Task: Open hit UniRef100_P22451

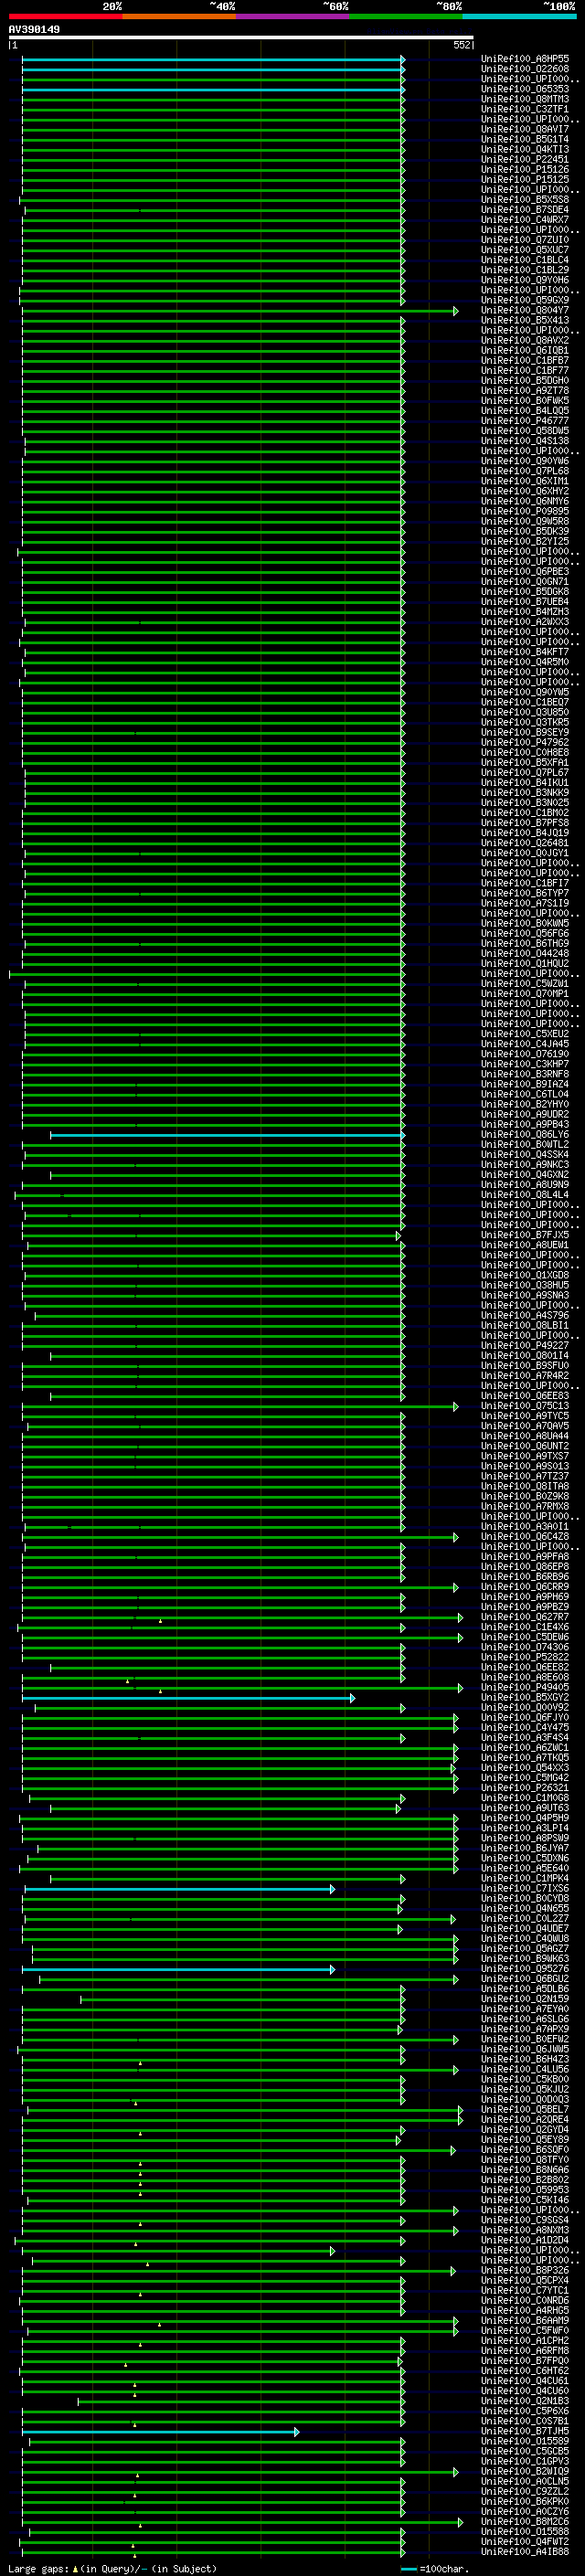Action: pos(525,159)
